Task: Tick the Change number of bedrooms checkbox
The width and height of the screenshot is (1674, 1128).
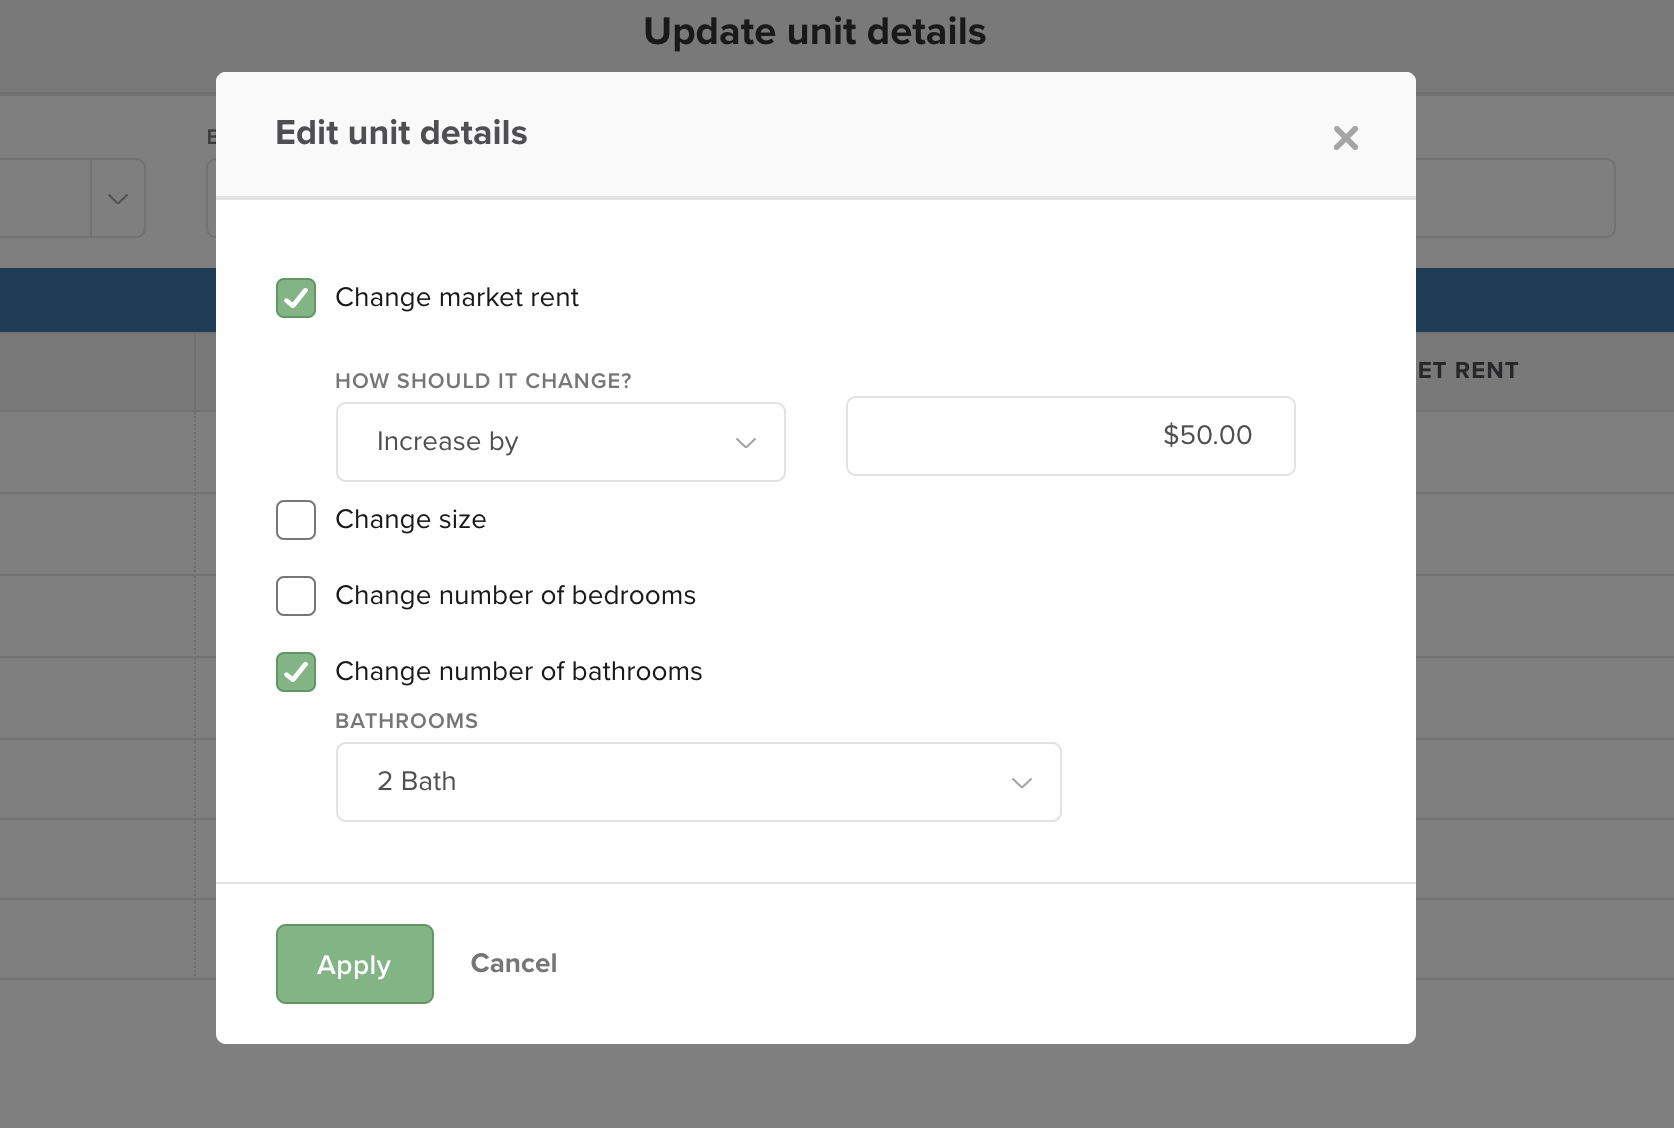Action: pos(296,596)
